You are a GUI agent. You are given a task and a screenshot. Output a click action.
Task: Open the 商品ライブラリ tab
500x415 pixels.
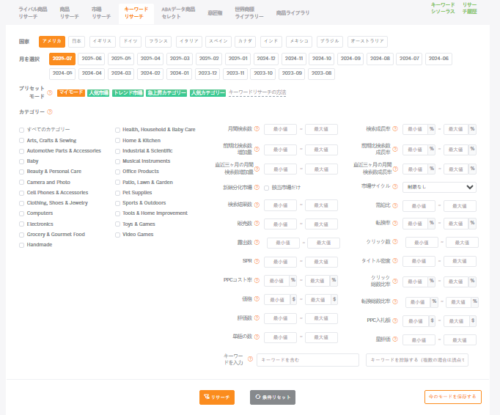point(293,13)
